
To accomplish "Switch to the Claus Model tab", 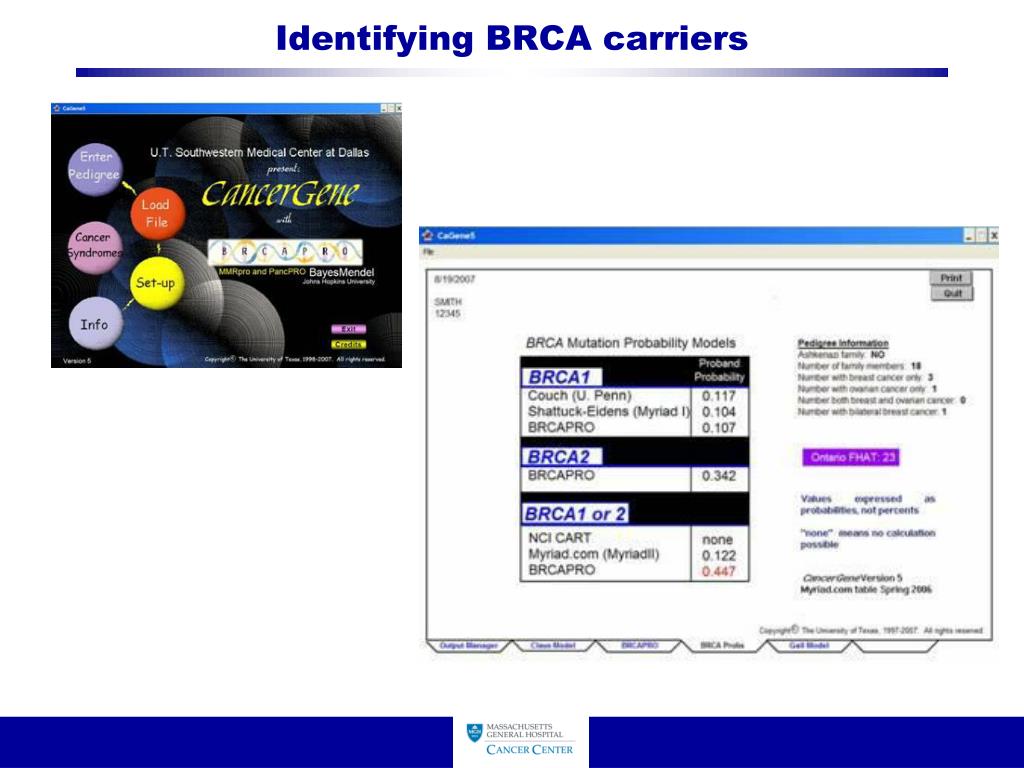I will tap(552, 645).
